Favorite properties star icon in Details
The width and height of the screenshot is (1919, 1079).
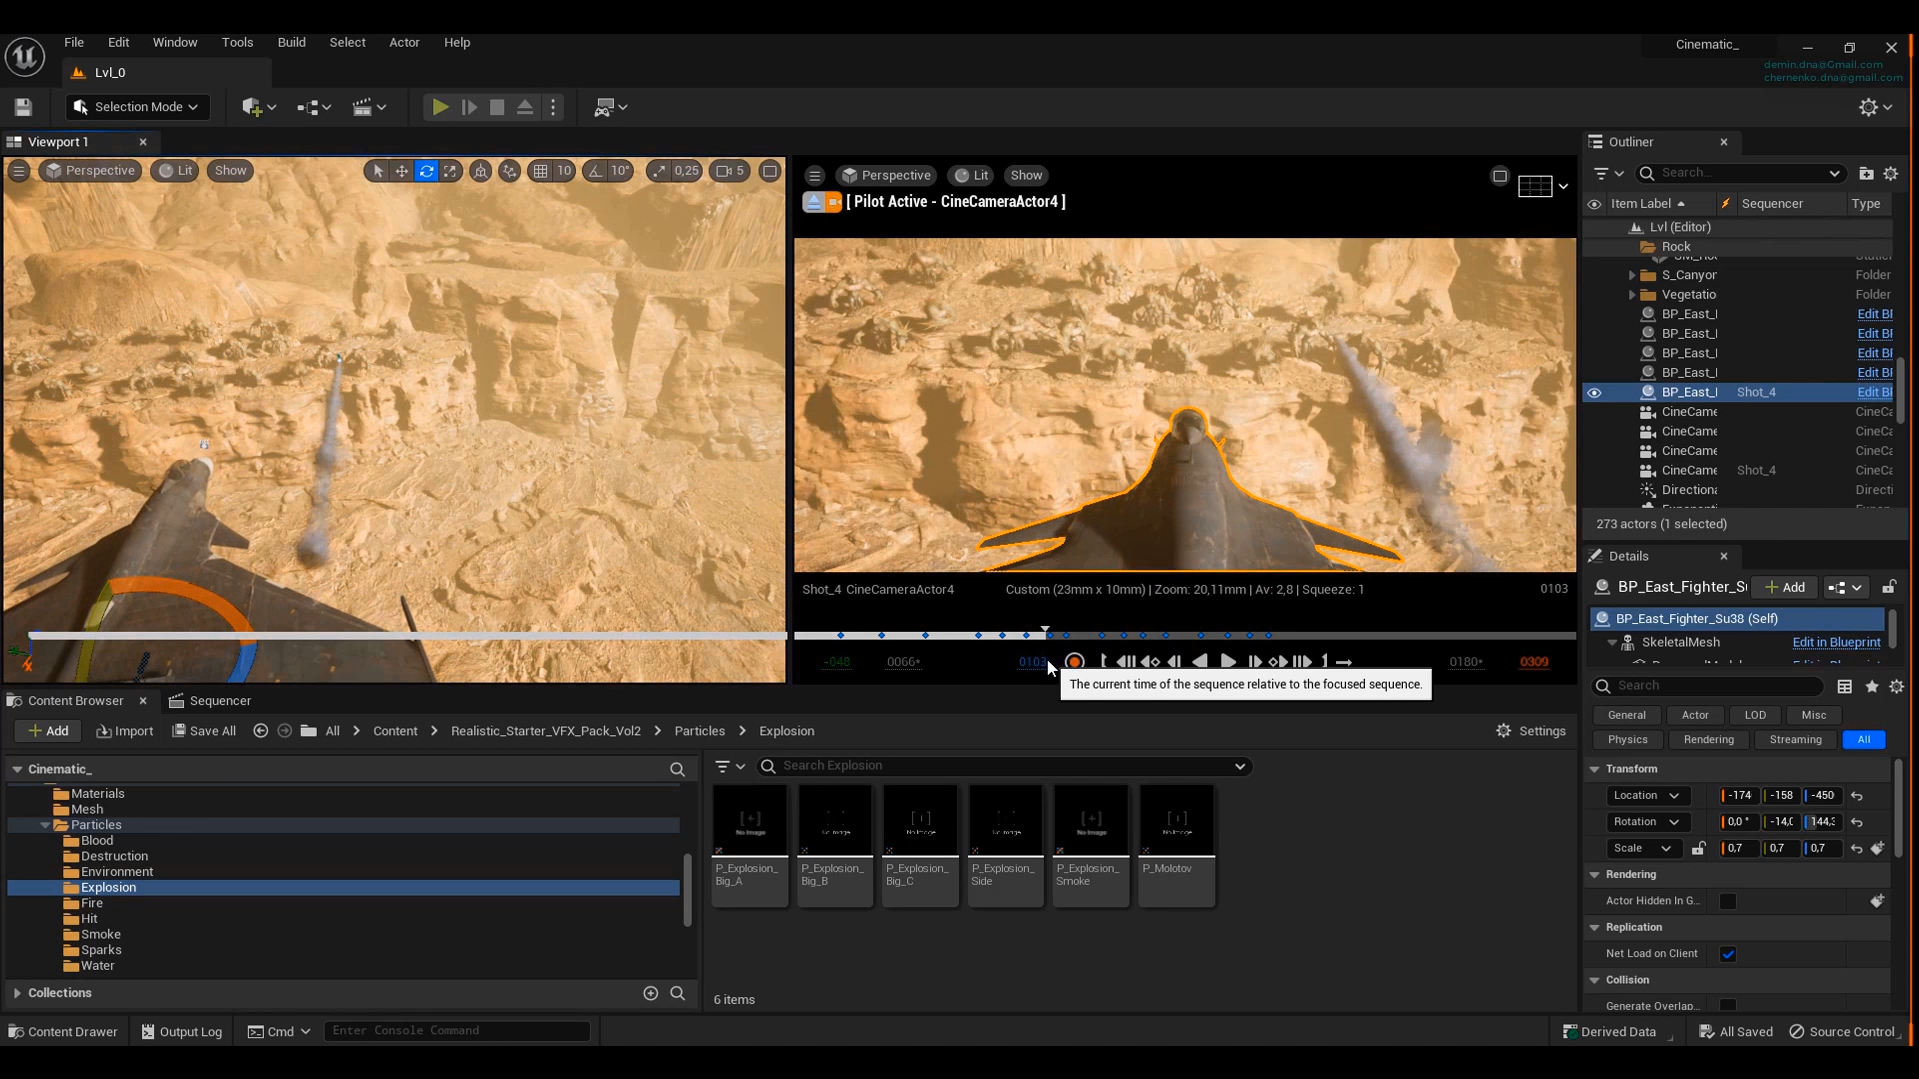pyautogui.click(x=1871, y=686)
